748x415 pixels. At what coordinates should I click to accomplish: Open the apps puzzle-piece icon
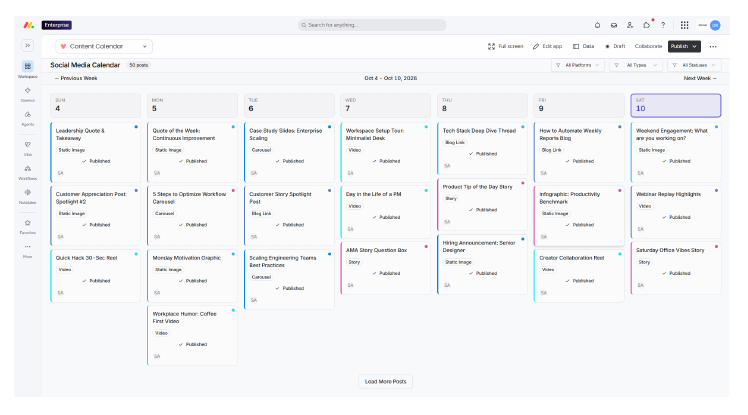646,25
